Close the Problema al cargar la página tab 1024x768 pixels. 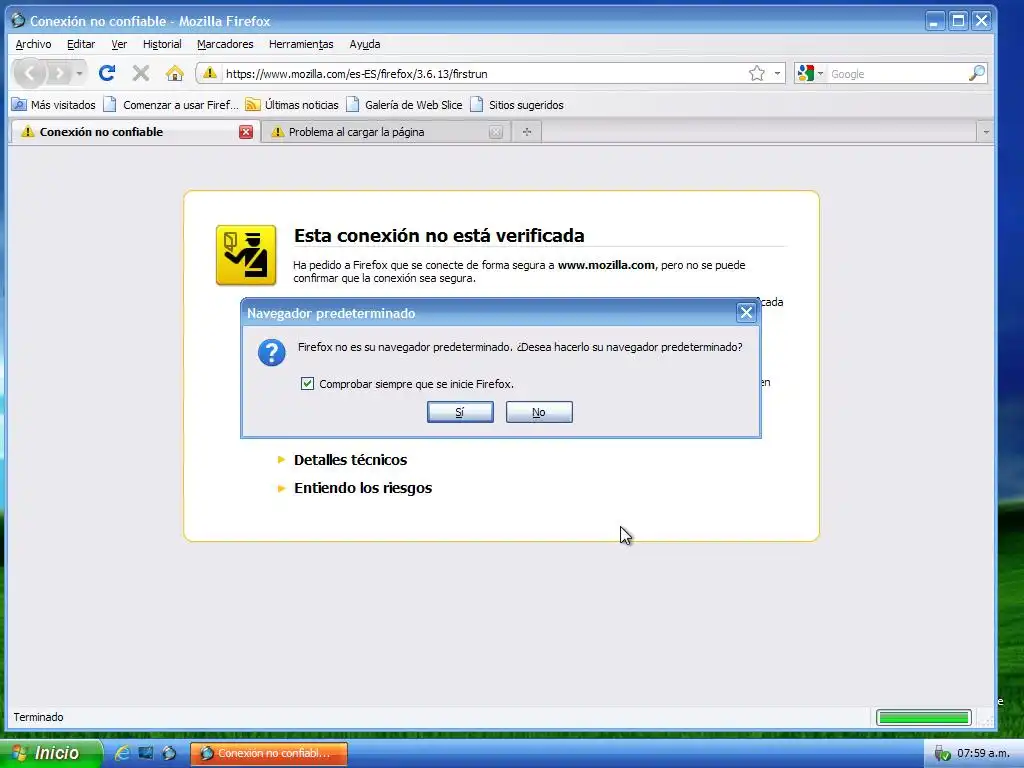(x=496, y=132)
